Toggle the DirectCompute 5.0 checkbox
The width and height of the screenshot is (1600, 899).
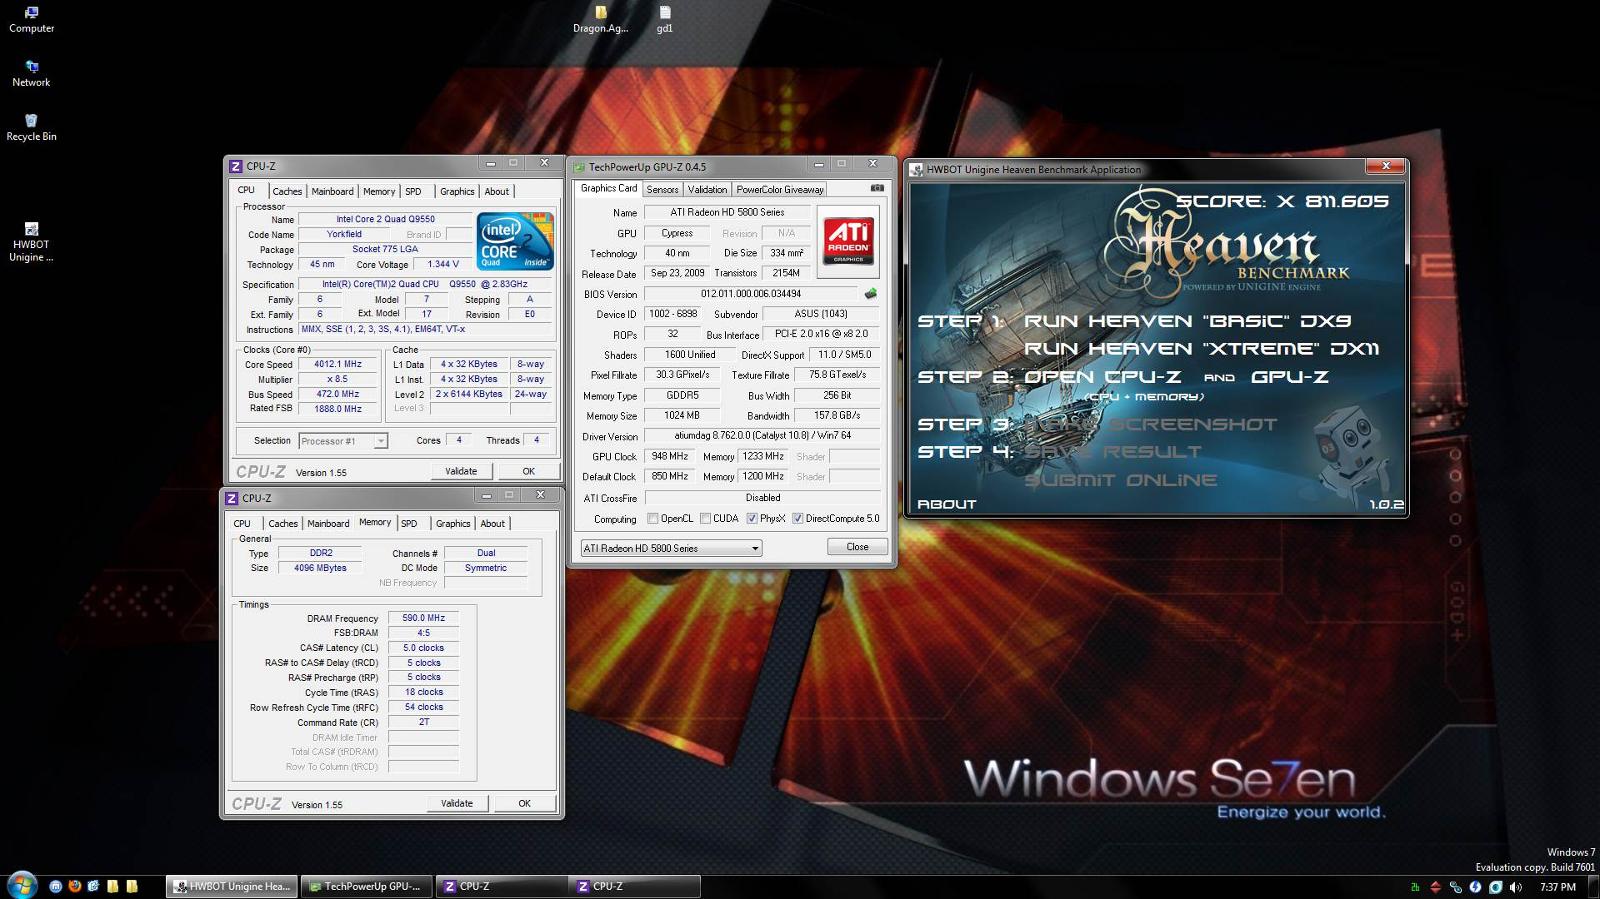[797, 518]
